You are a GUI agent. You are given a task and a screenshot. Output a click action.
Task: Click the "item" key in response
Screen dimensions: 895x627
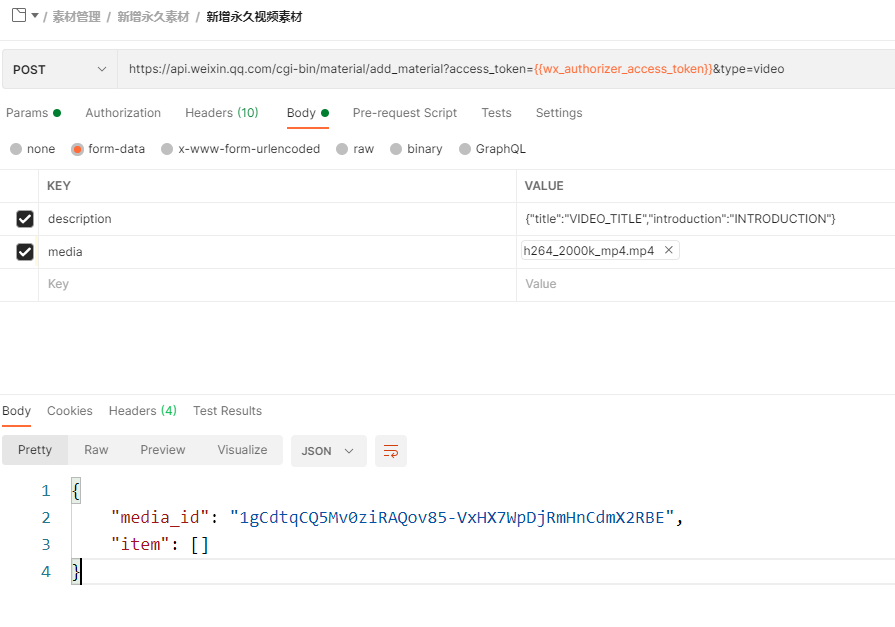click(140, 545)
